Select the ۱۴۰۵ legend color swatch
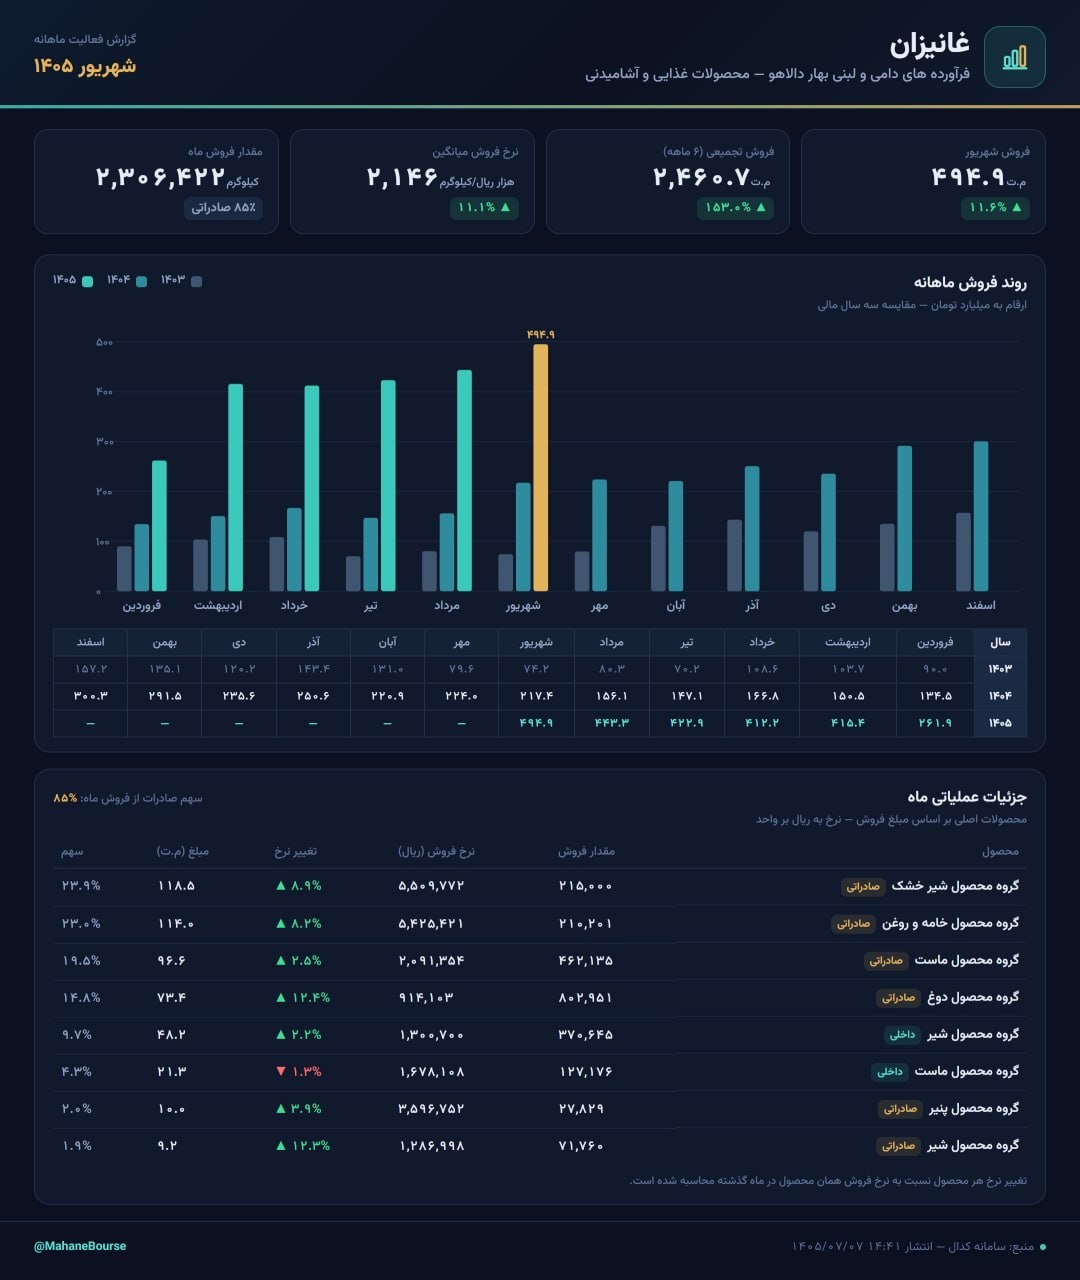This screenshot has width=1080, height=1280. pos(88,281)
